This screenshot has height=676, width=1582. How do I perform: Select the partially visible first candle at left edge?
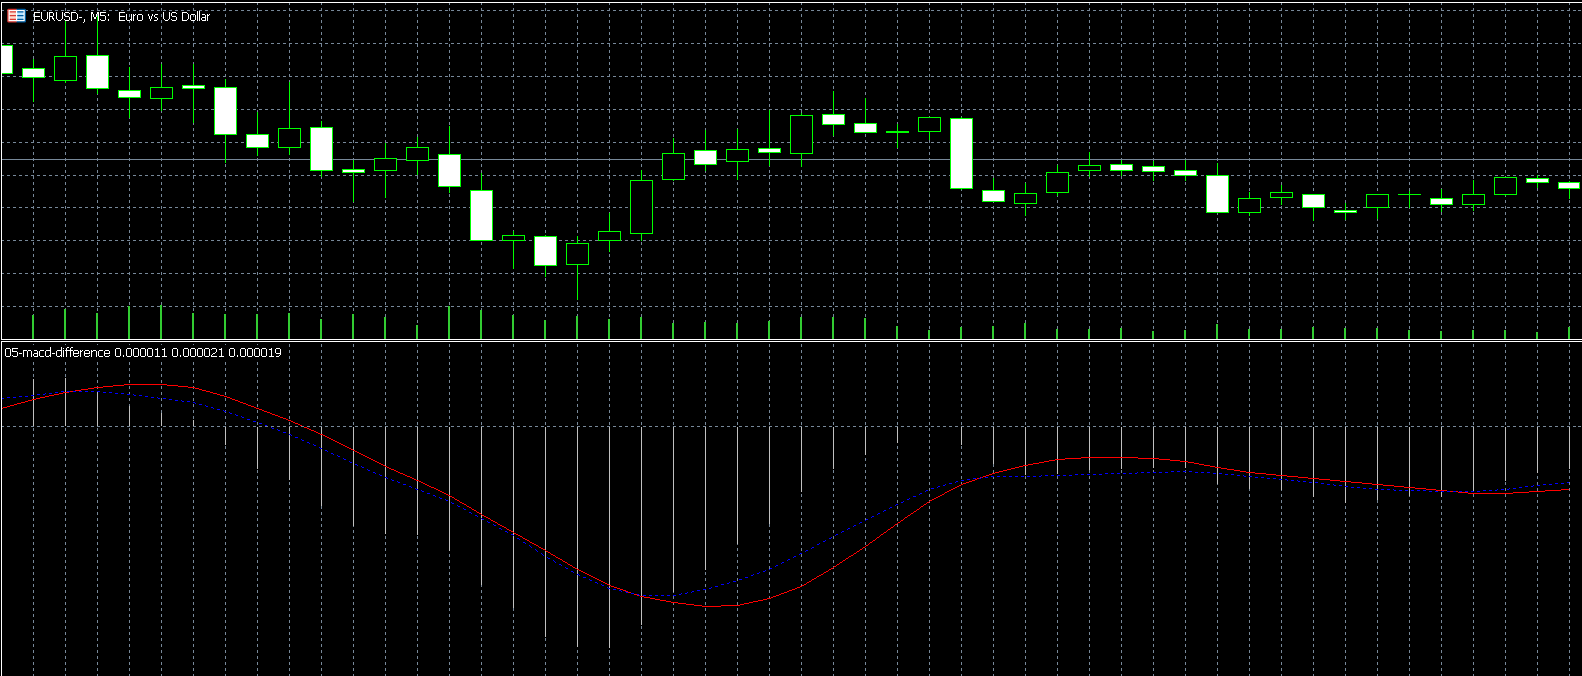pyautogui.click(x=6, y=60)
